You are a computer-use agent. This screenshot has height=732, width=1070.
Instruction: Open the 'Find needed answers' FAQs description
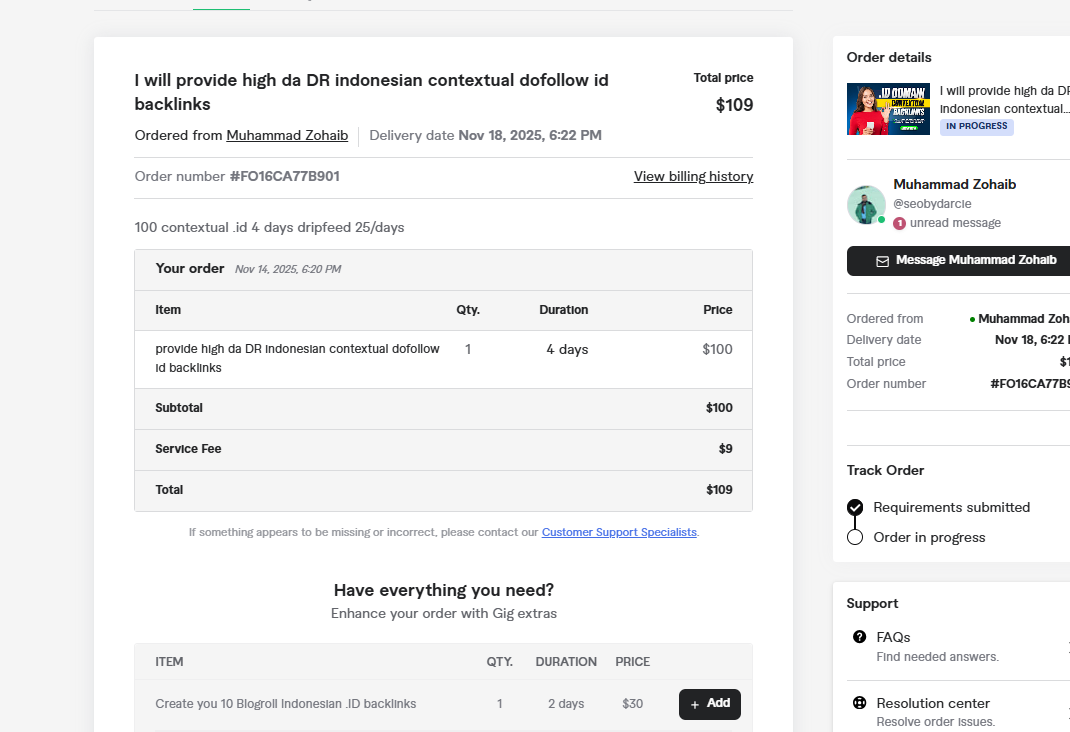(x=937, y=657)
